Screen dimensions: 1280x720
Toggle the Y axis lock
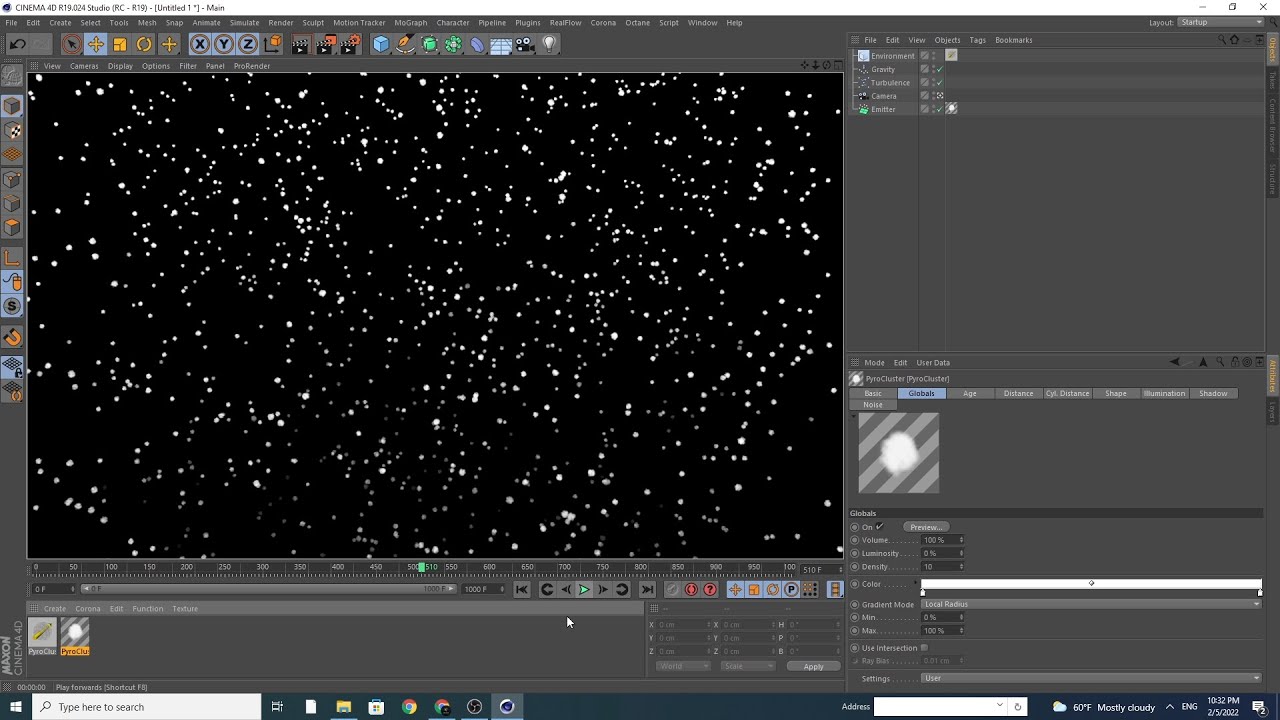pyautogui.click(x=224, y=44)
